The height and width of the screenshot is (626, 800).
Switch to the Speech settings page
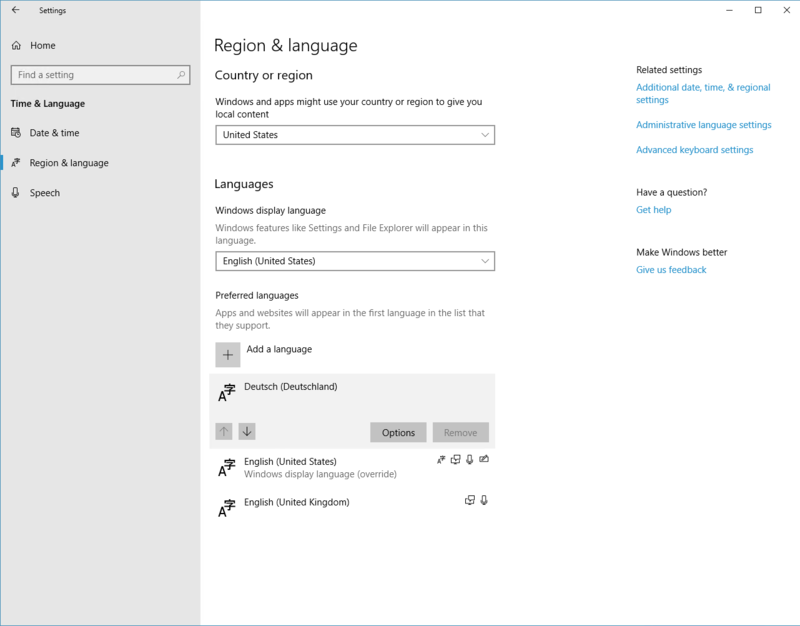45,193
